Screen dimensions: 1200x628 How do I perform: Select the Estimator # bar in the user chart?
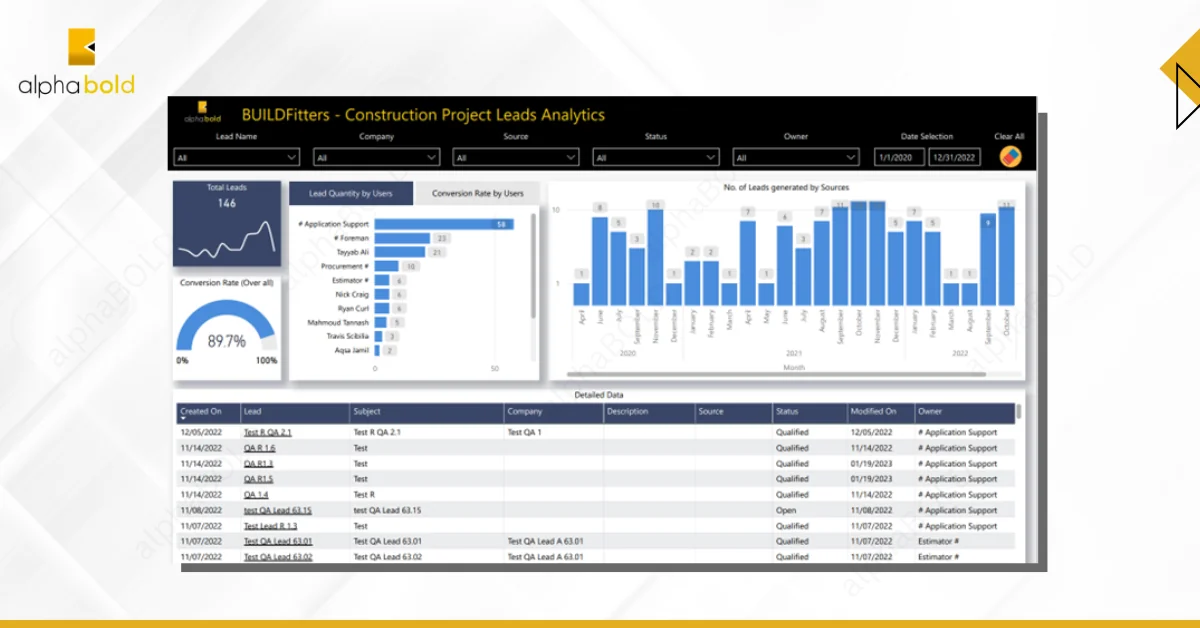[x=382, y=280]
